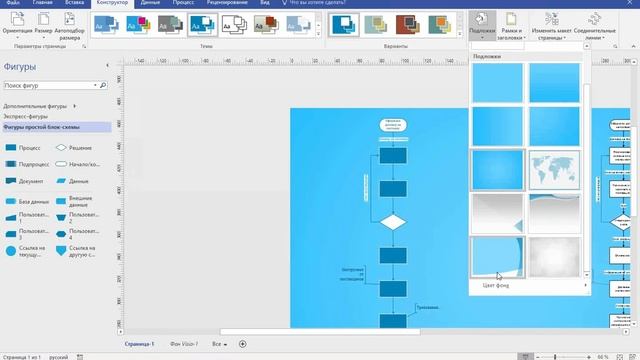Apply the gray theme thumbnail
Image resolution: width=640 pixels, height=360 pixels.
coord(170,25)
